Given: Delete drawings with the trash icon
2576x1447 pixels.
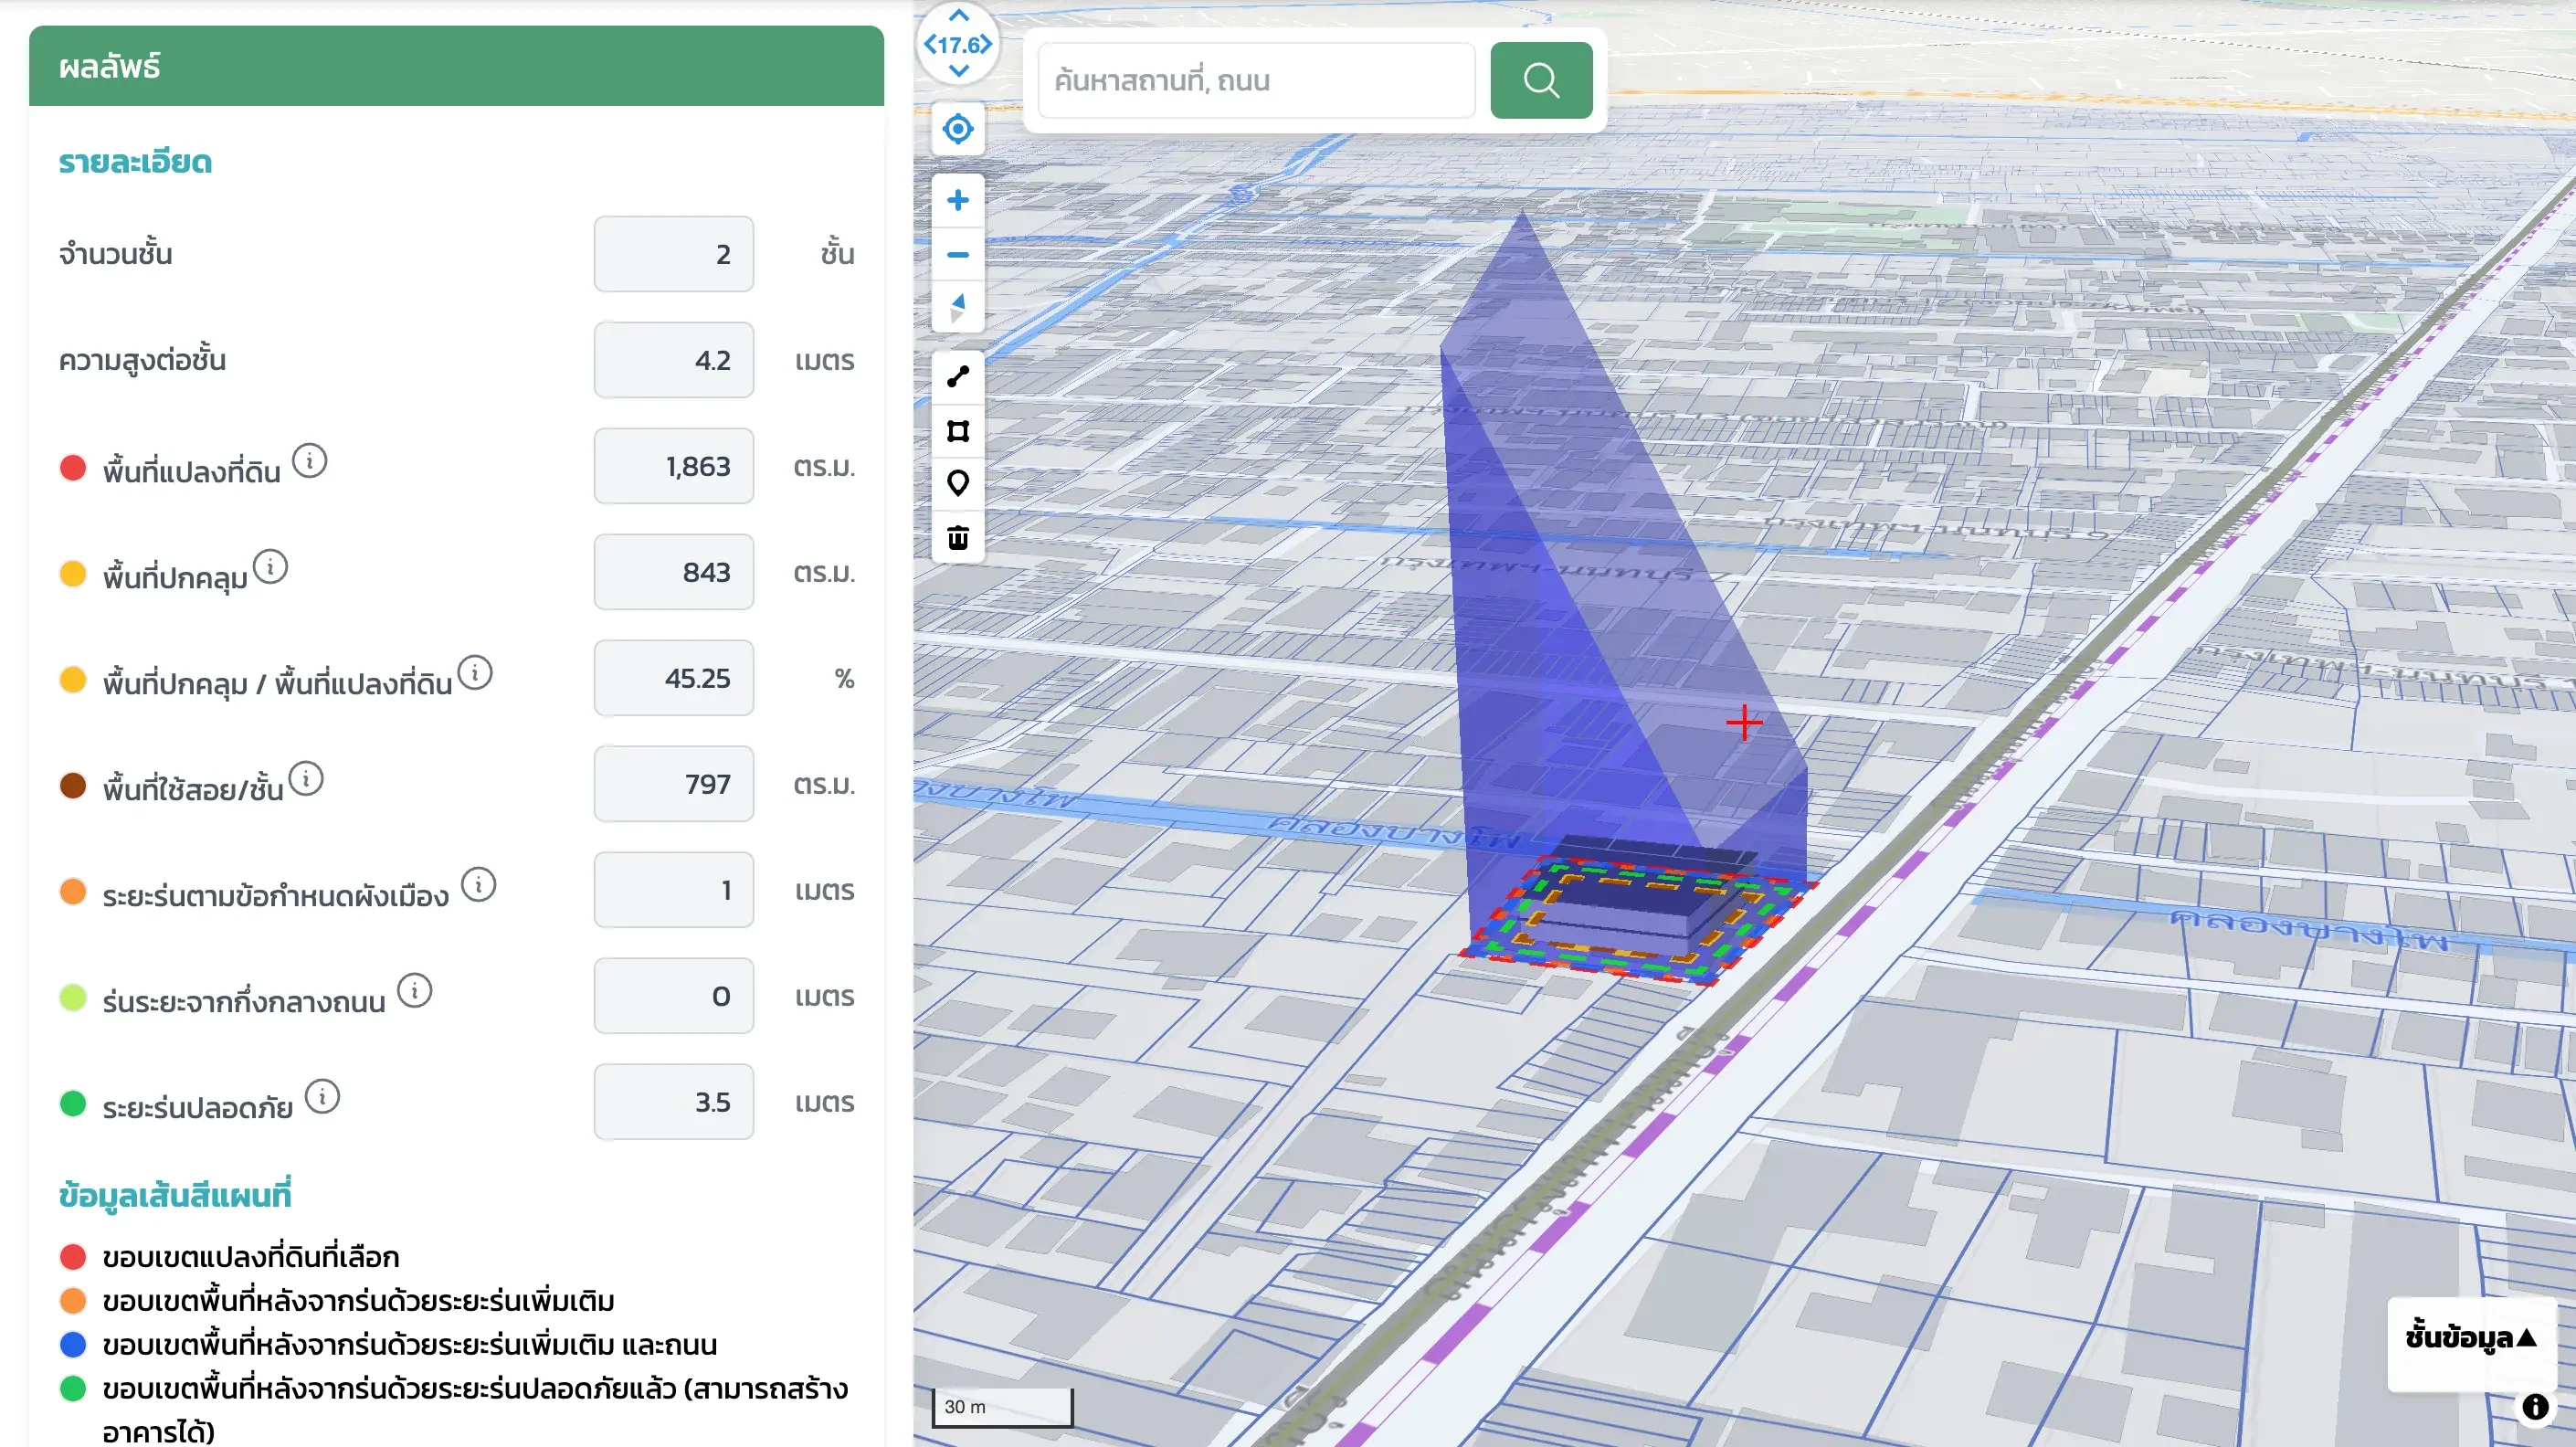Looking at the screenshot, I should click(x=957, y=538).
